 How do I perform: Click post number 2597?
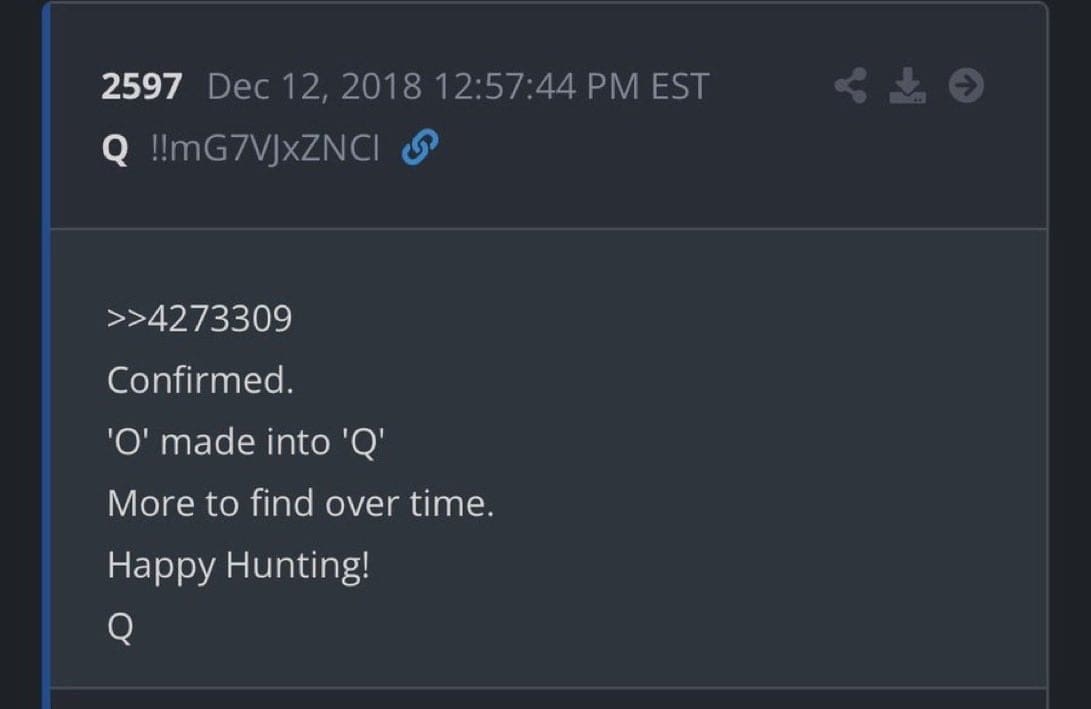[x=141, y=88]
